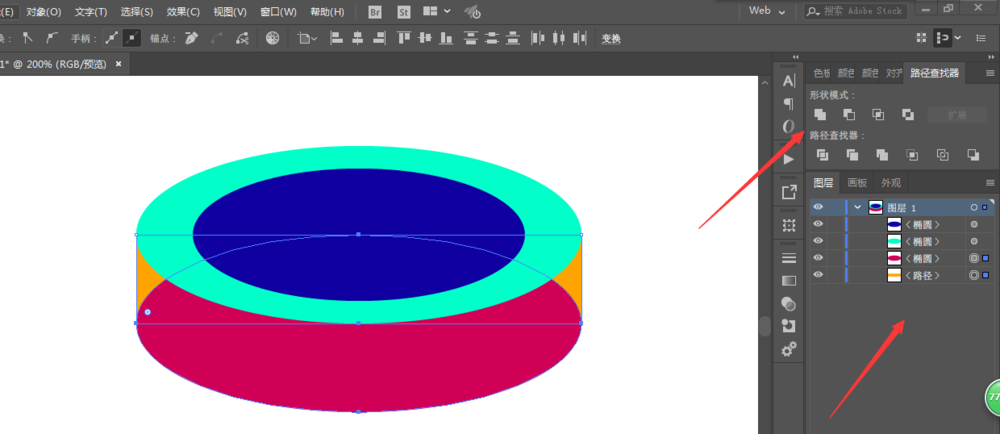Click the Divide icon under 路径查找器
This screenshot has height=434, width=1000.
tap(822, 155)
